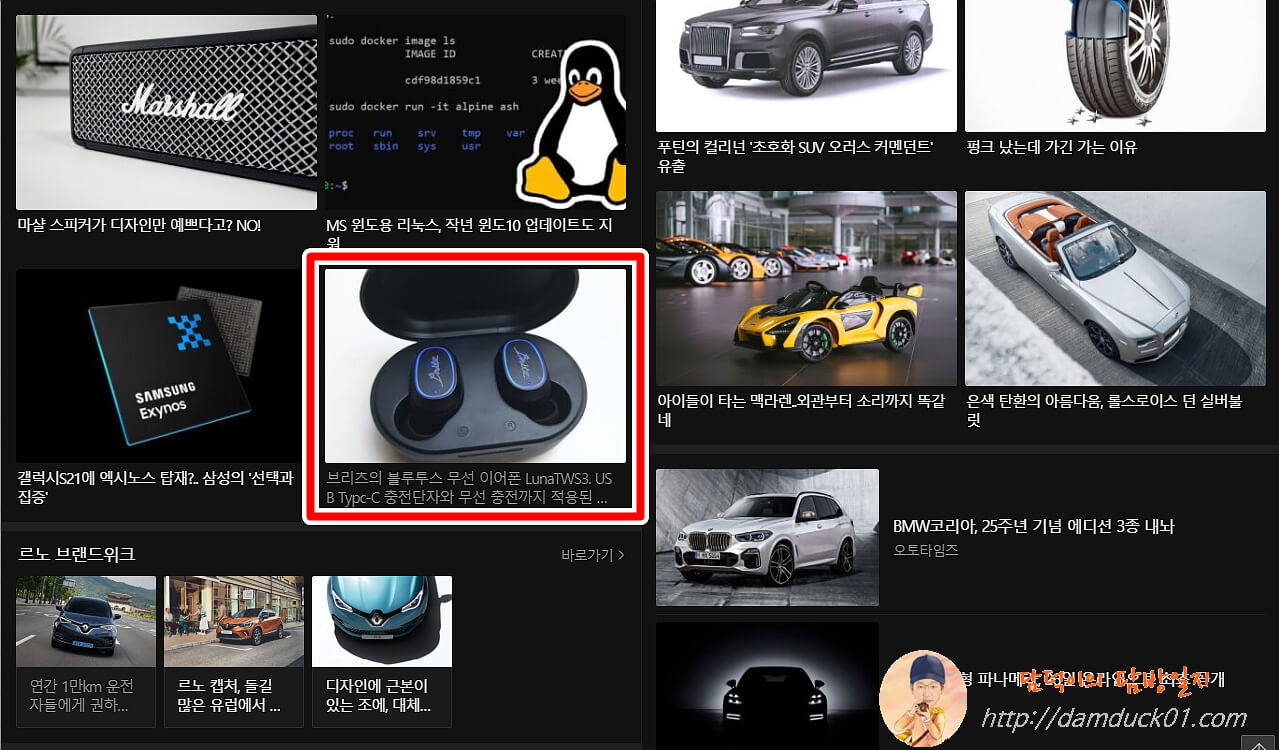Screen dimensions: 1279x750
Task: Open the punctured tire thumbnail
Action: [1115, 66]
